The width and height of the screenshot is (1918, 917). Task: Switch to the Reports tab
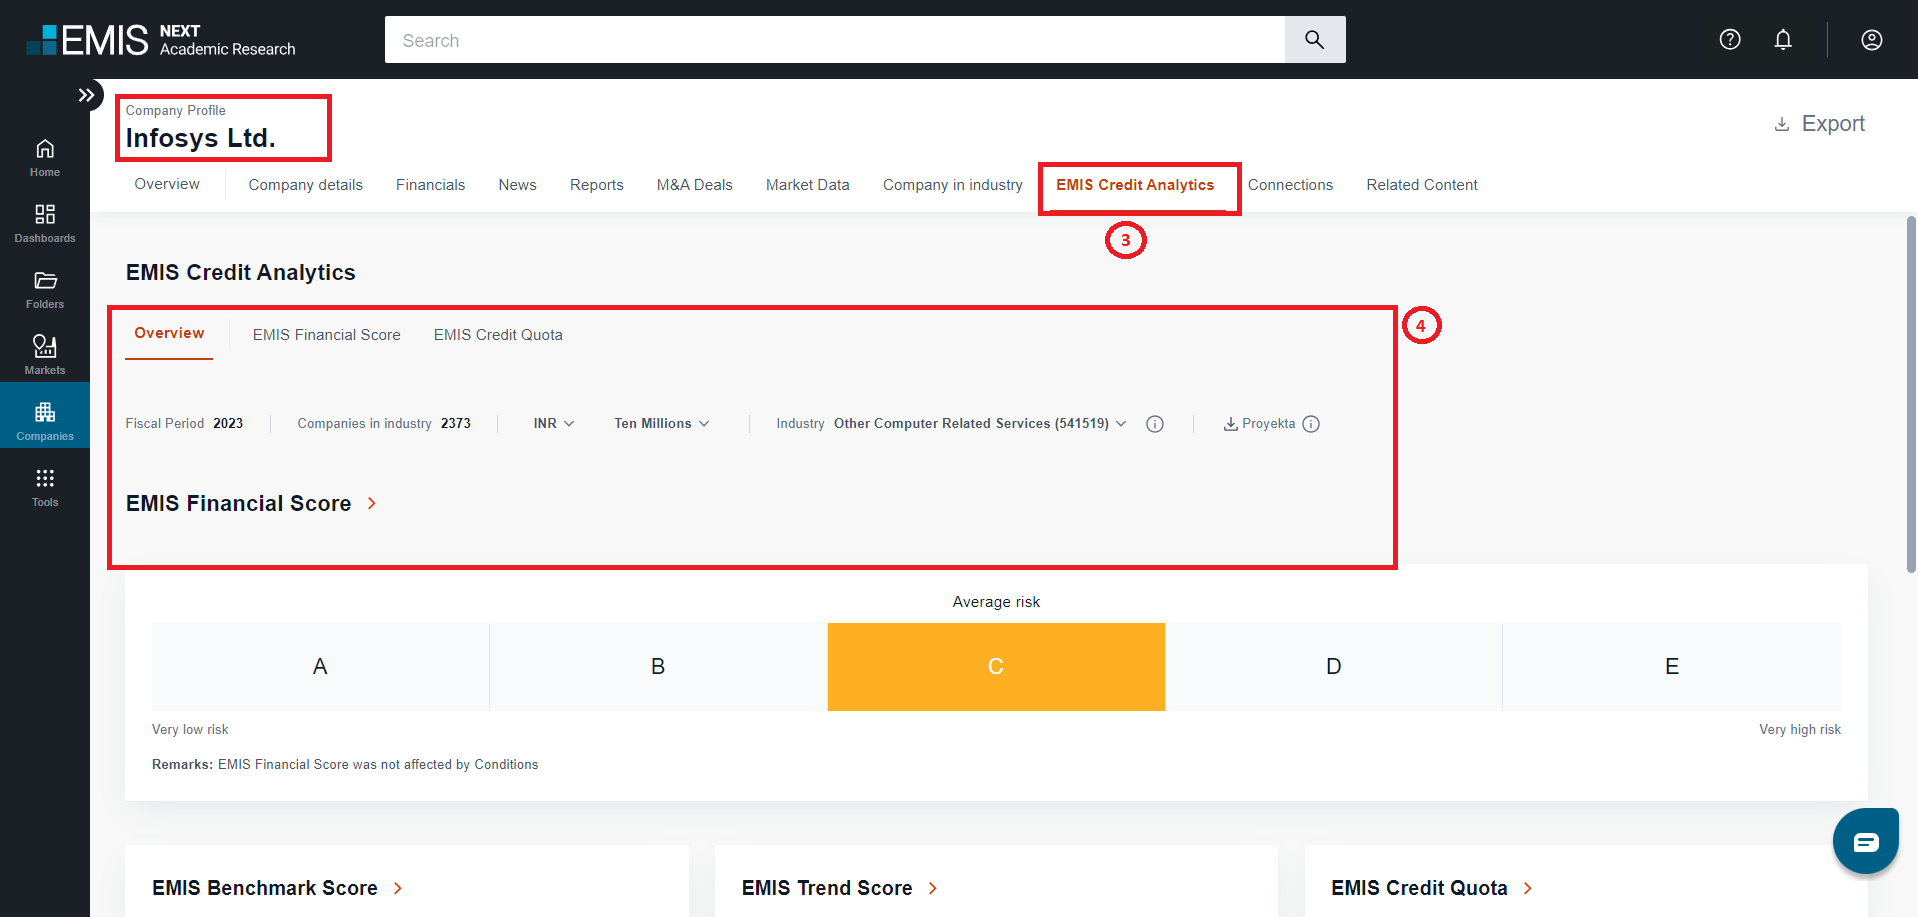click(597, 185)
